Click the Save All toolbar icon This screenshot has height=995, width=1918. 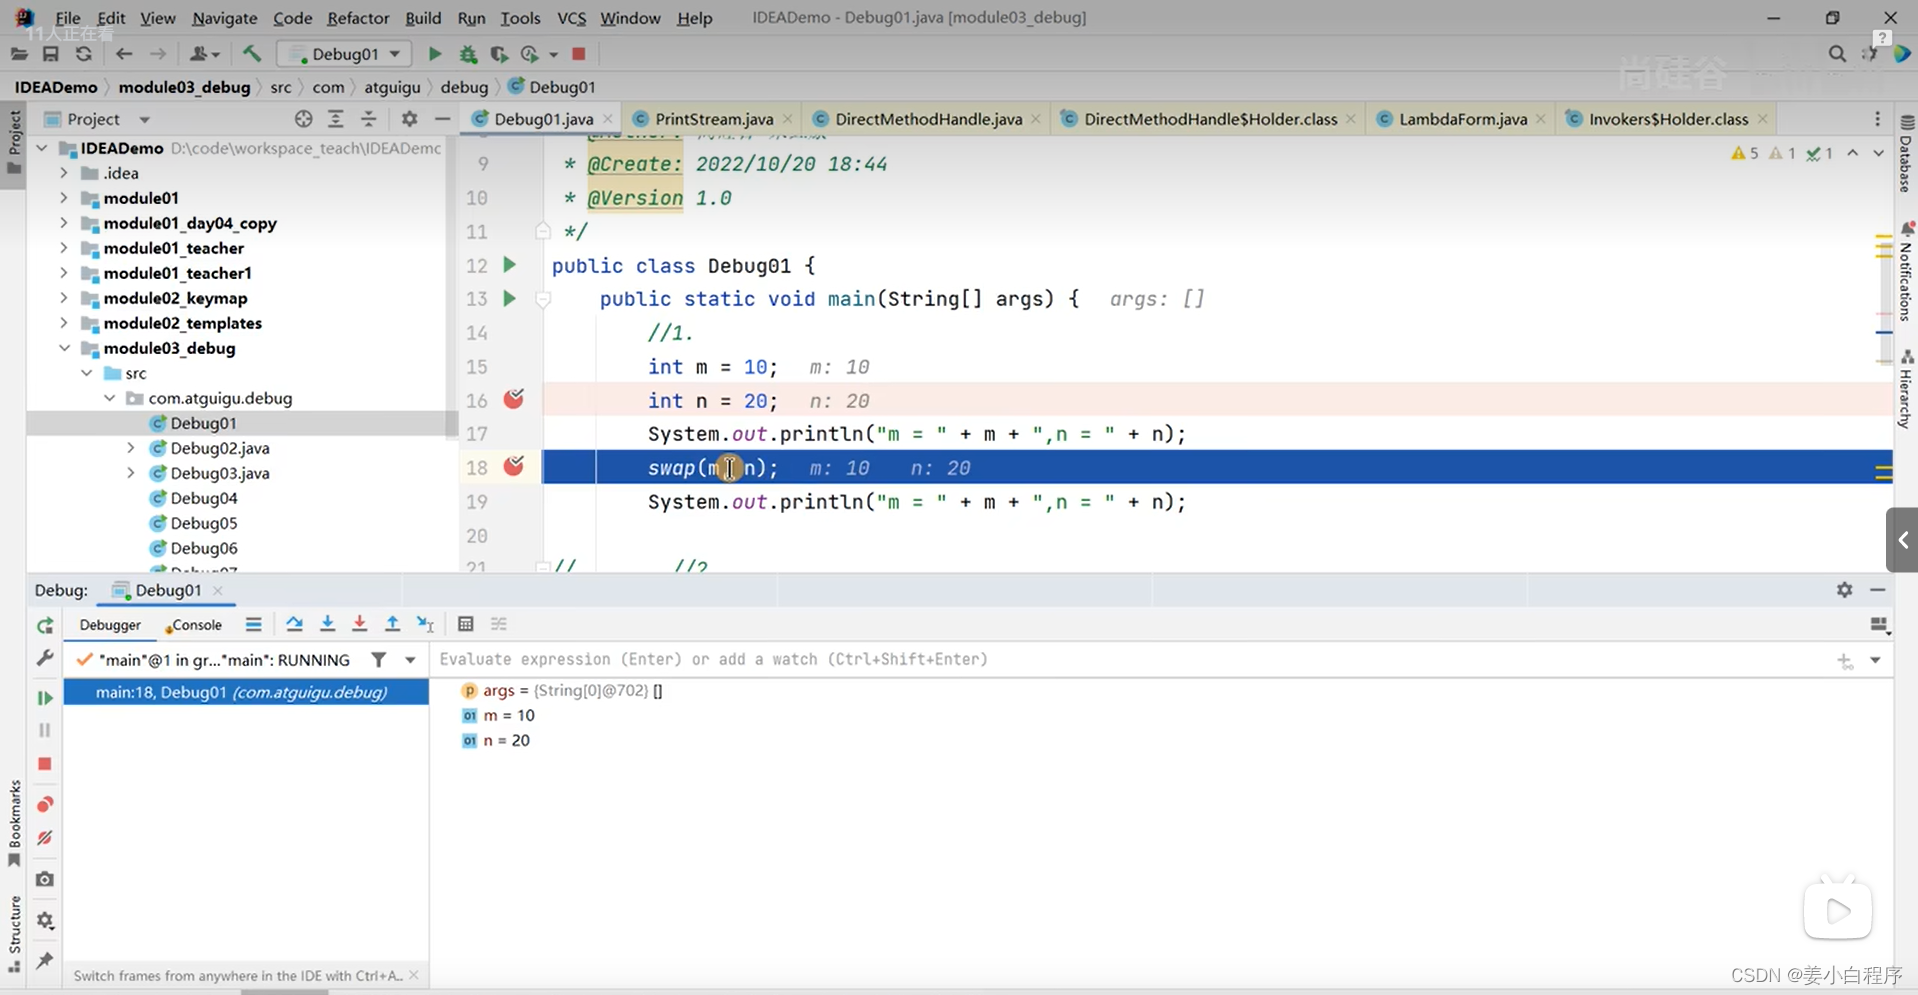click(51, 54)
